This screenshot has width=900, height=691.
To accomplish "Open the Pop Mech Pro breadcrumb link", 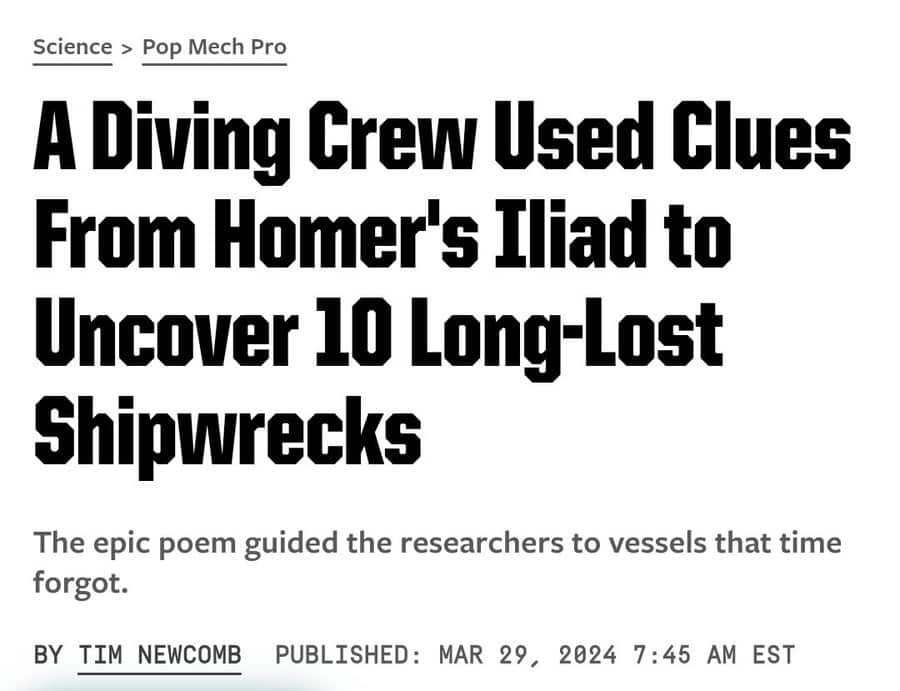I will pyautogui.click(x=214, y=47).
